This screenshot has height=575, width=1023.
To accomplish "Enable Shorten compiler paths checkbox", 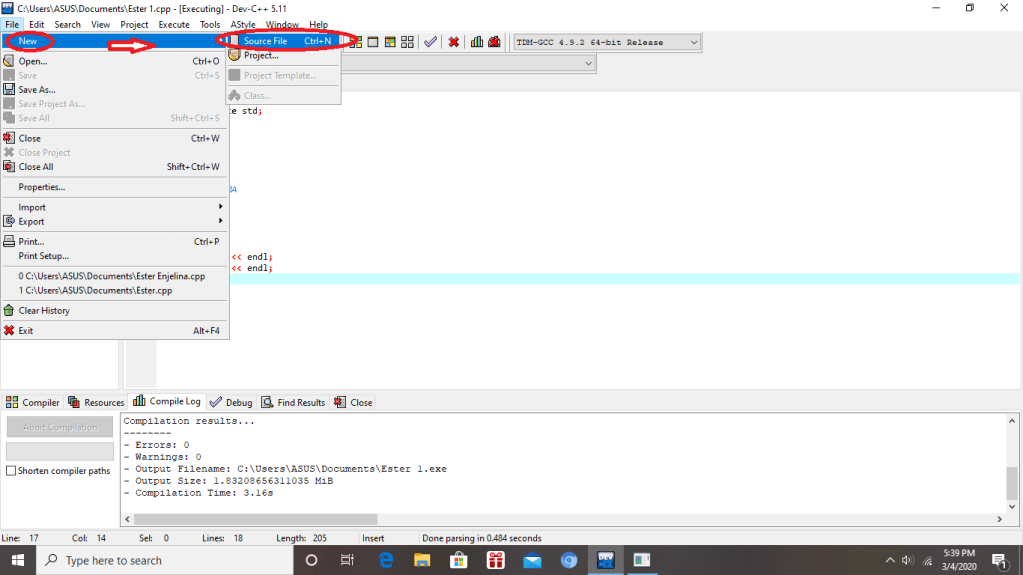I will pyautogui.click(x=12, y=471).
